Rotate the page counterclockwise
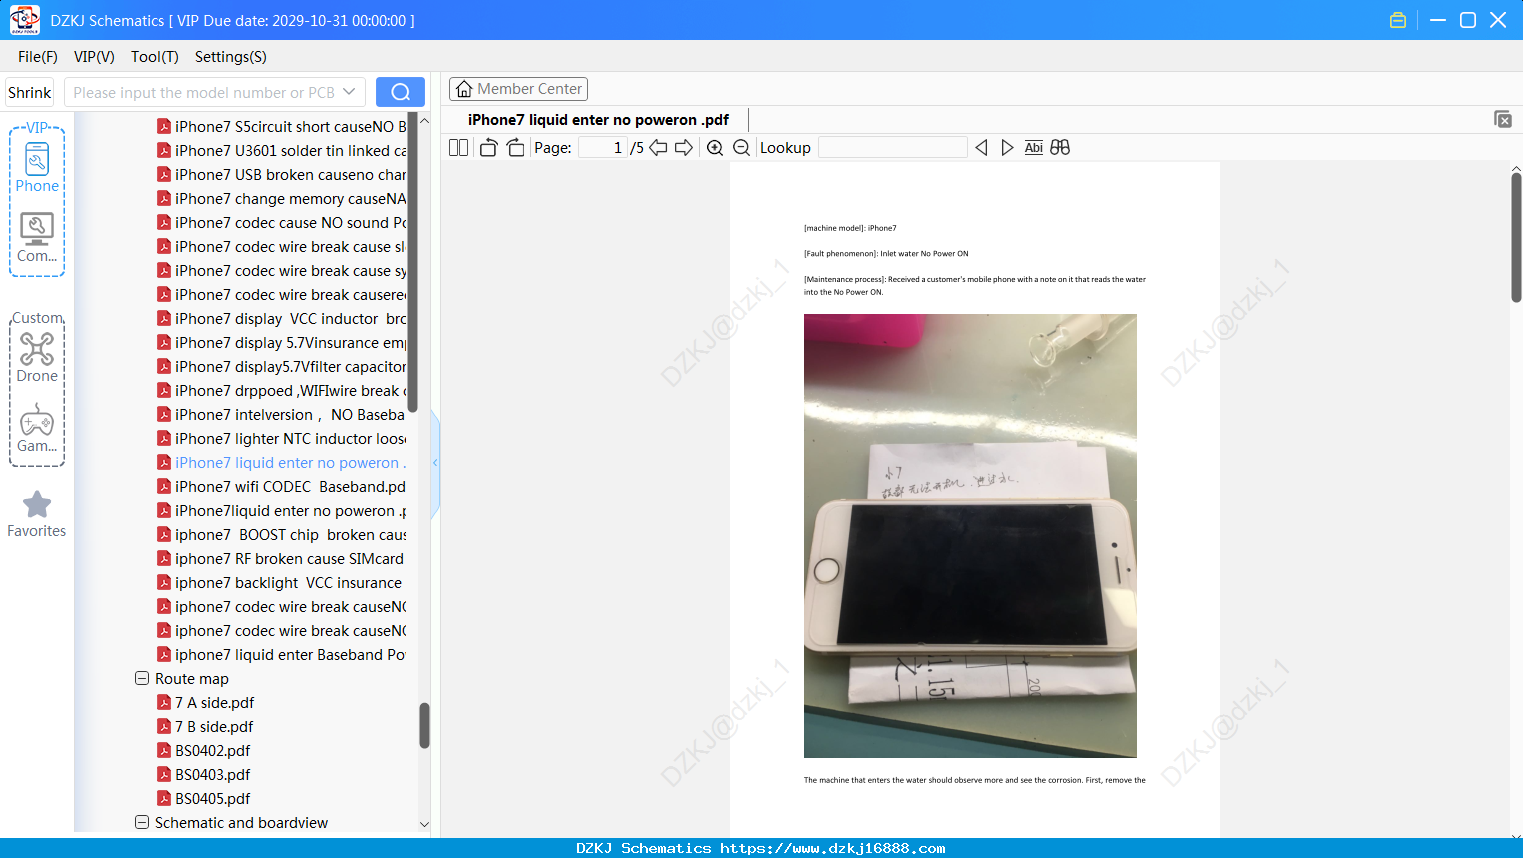This screenshot has height=858, width=1523. pyautogui.click(x=488, y=148)
